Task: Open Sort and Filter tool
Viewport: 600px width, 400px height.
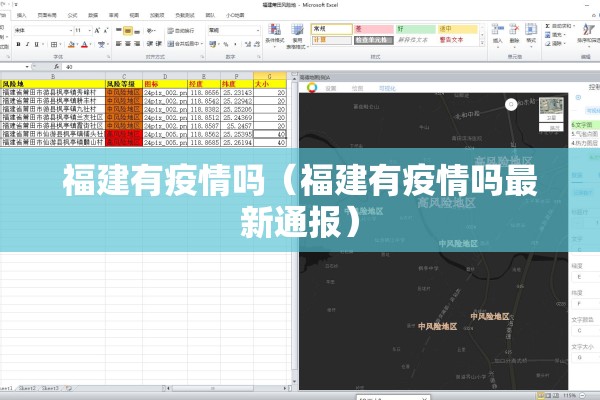Action: (589, 34)
